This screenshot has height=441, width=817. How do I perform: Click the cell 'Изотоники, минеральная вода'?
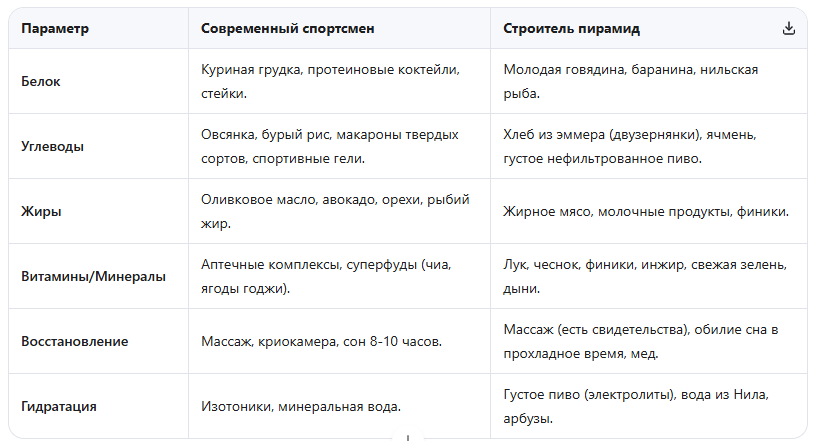click(339, 407)
